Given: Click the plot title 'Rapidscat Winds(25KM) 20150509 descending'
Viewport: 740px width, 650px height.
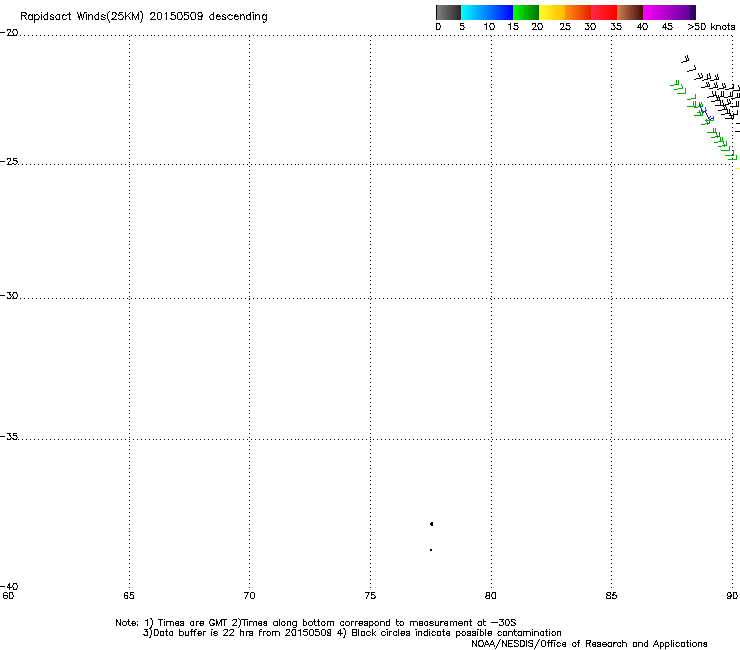Looking at the screenshot, I should [144, 17].
